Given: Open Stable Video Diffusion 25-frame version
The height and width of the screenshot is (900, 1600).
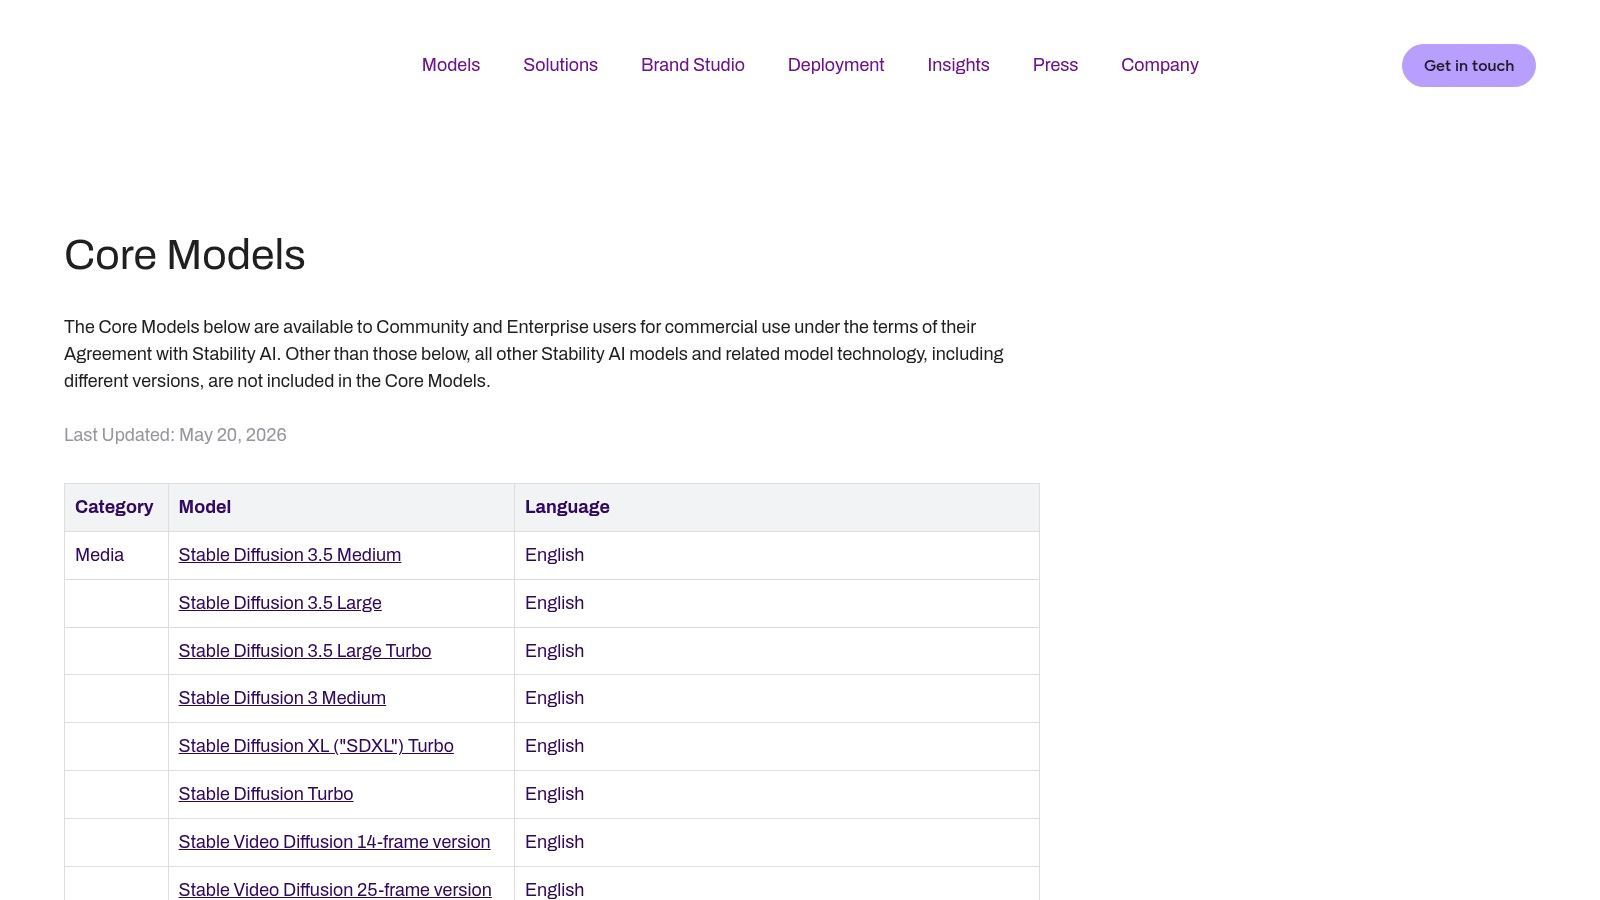Looking at the screenshot, I should pyautogui.click(x=335, y=890).
